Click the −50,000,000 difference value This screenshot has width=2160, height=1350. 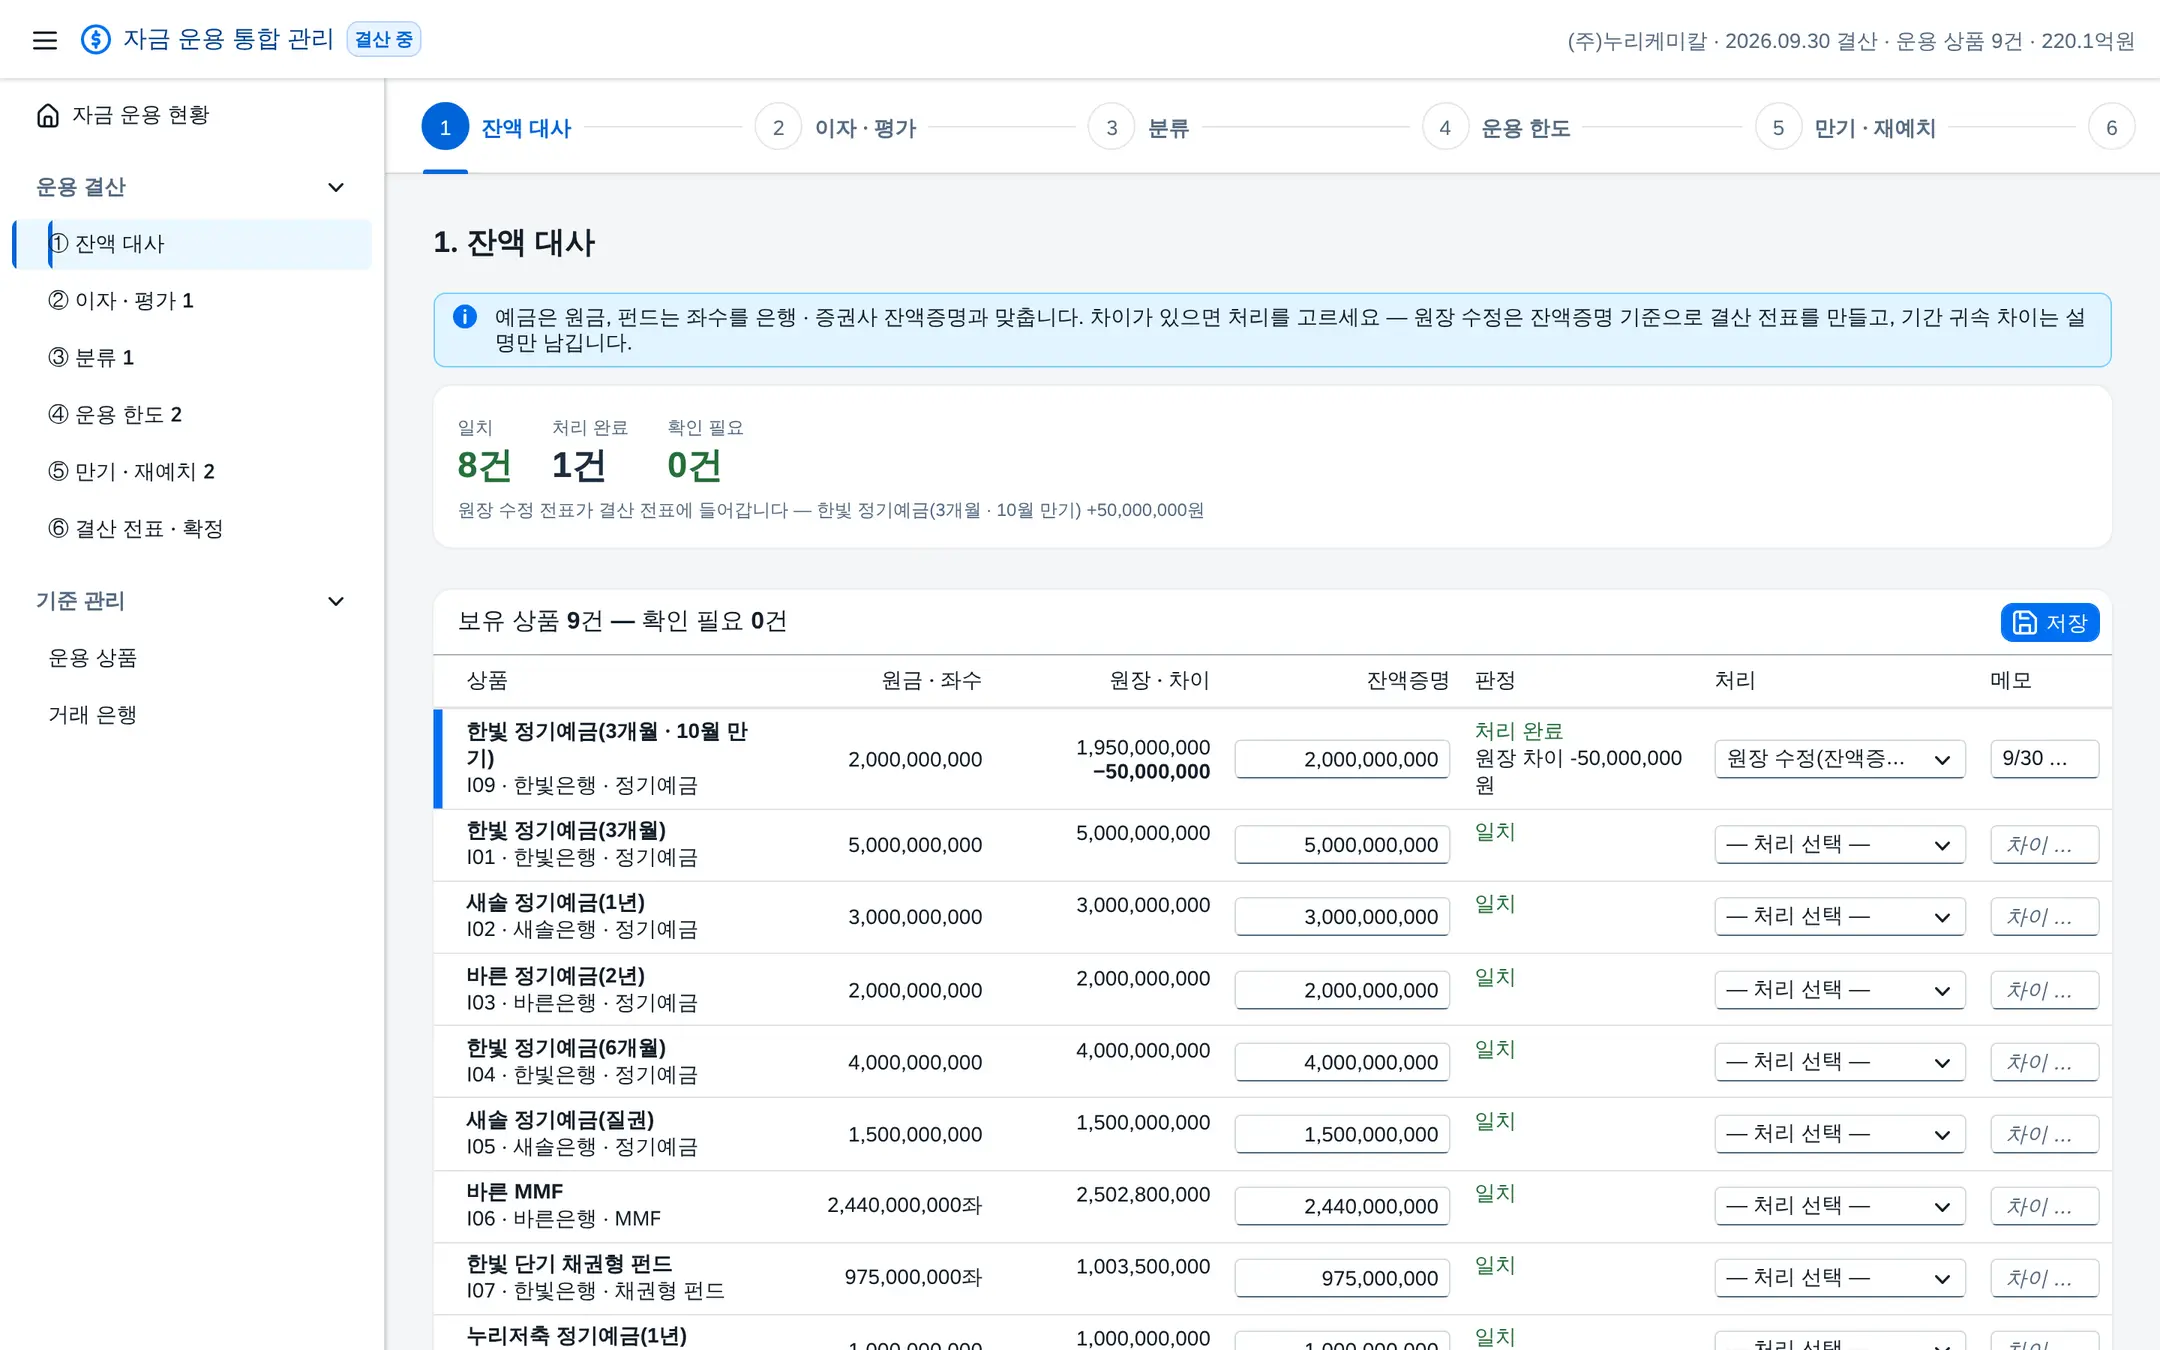point(1151,772)
